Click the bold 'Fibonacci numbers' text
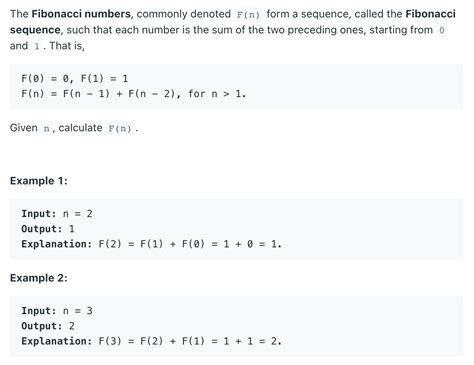This screenshot has height=365, width=474. pos(81,14)
